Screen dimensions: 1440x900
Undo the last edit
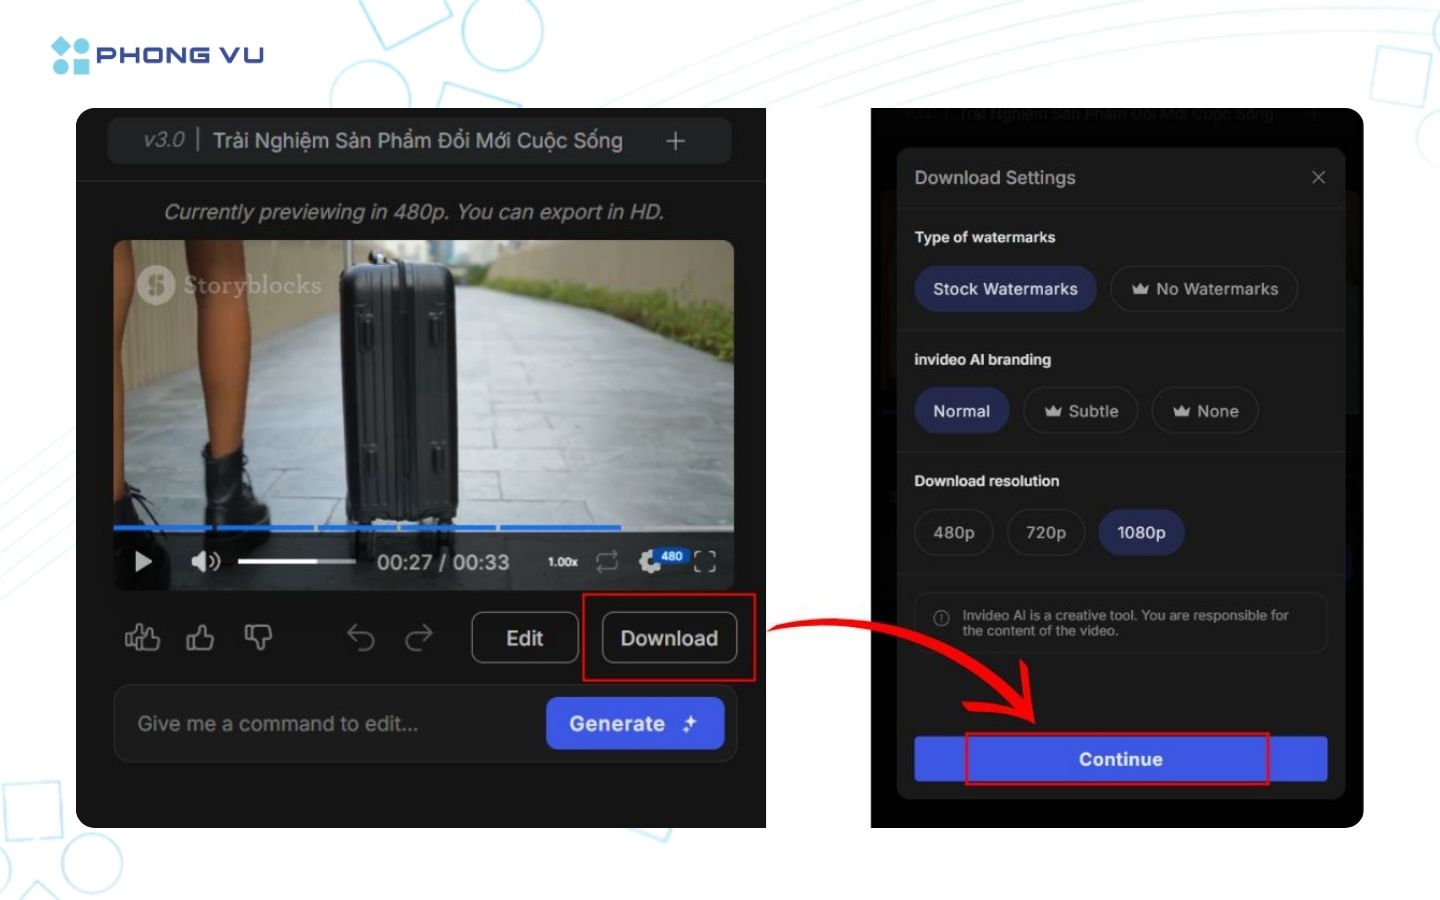(x=362, y=638)
